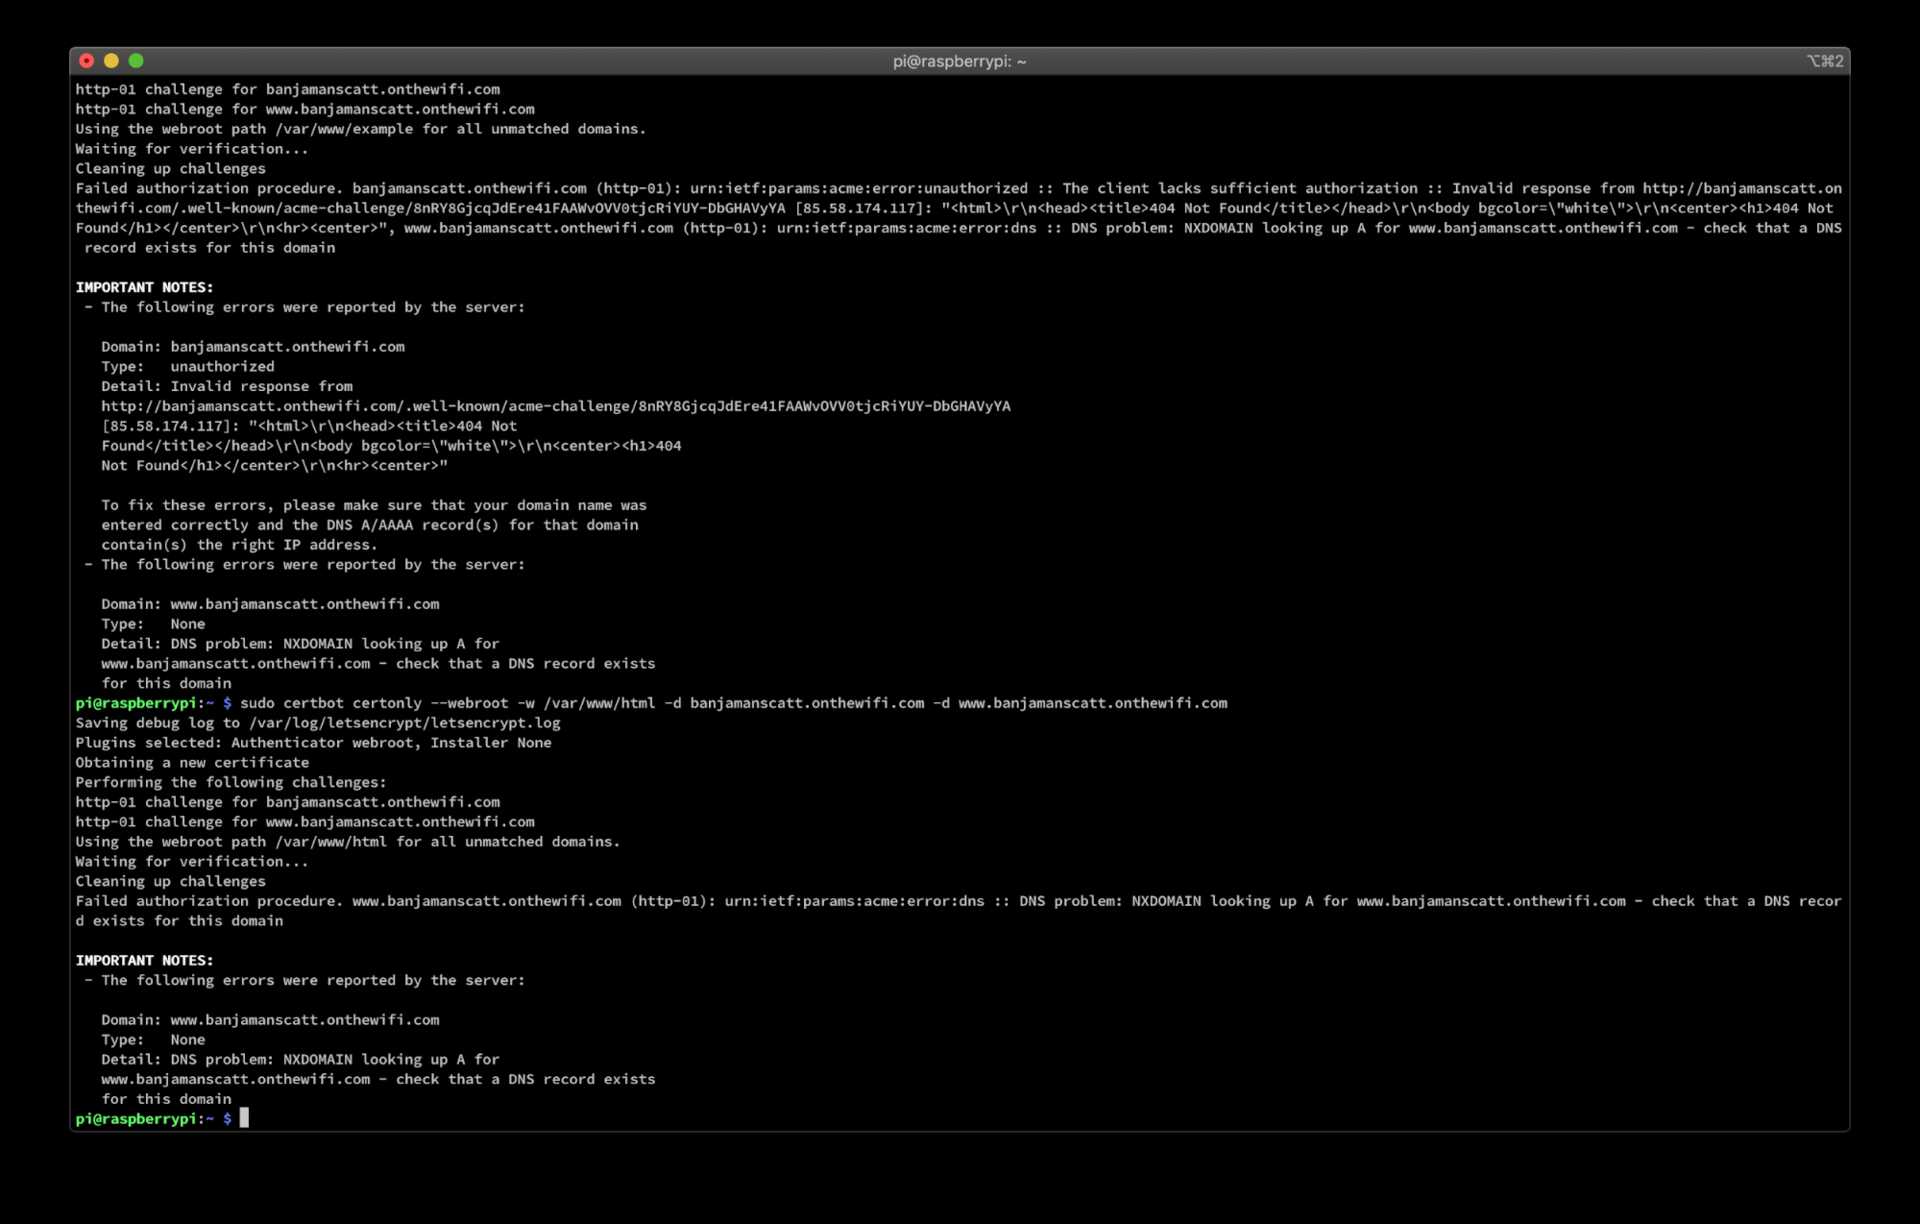Viewport: 1920px width, 1224px height.
Task: Click 'certonly' in the sudo certbot command
Action: (x=387, y=704)
